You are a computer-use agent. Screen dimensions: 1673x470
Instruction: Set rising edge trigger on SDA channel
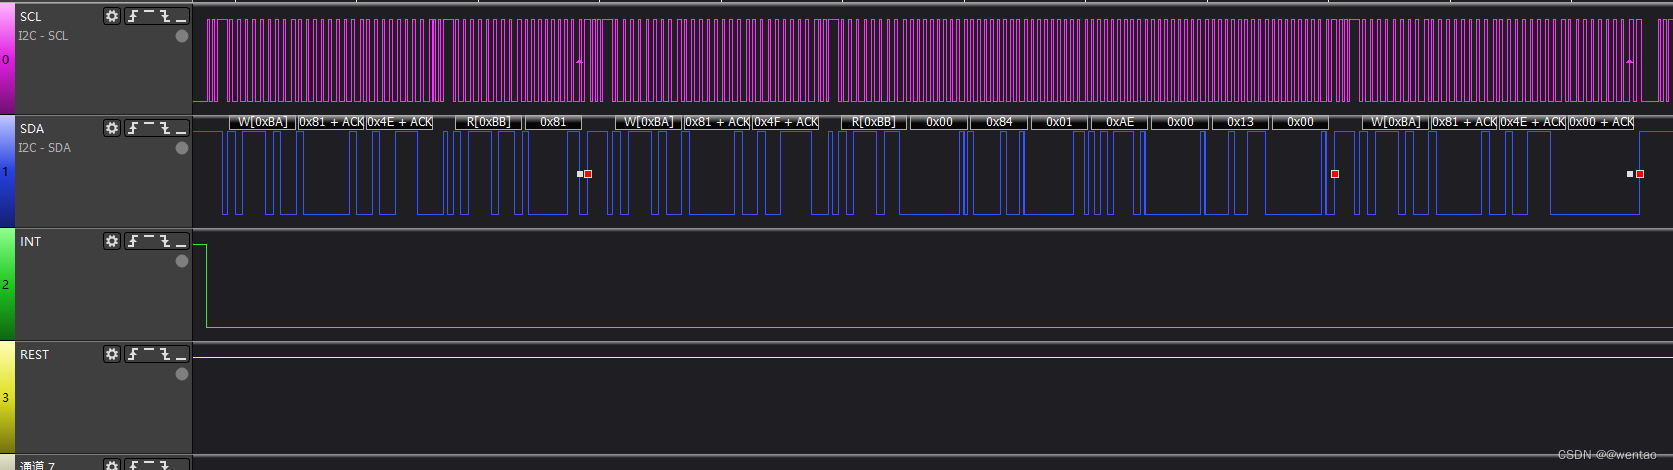pos(133,128)
